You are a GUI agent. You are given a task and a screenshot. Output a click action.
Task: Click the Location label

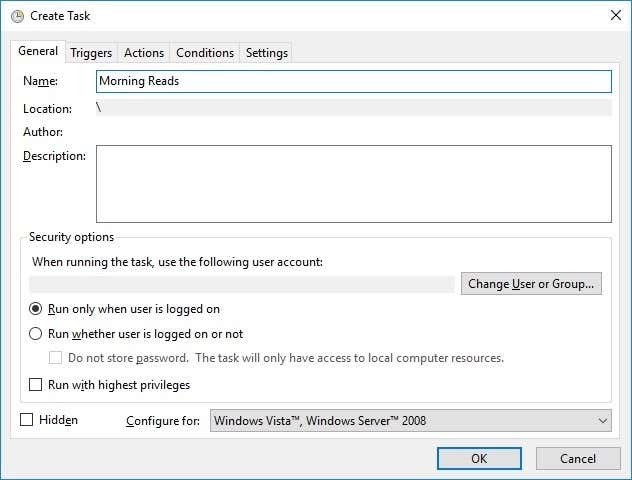[x=48, y=109]
